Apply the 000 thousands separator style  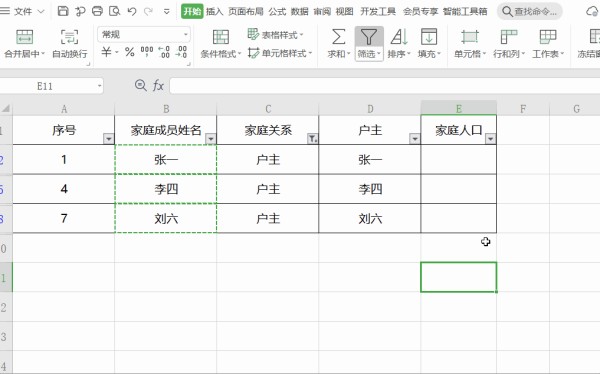(x=147, y=51)
